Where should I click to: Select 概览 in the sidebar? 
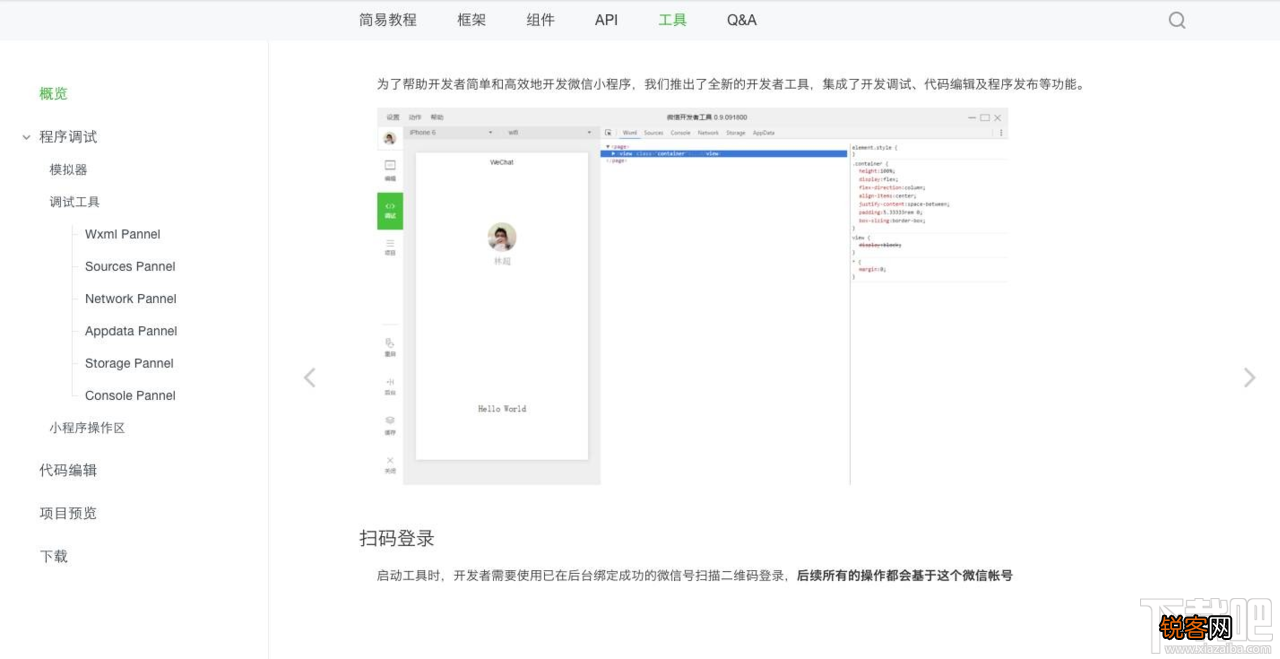54,94
